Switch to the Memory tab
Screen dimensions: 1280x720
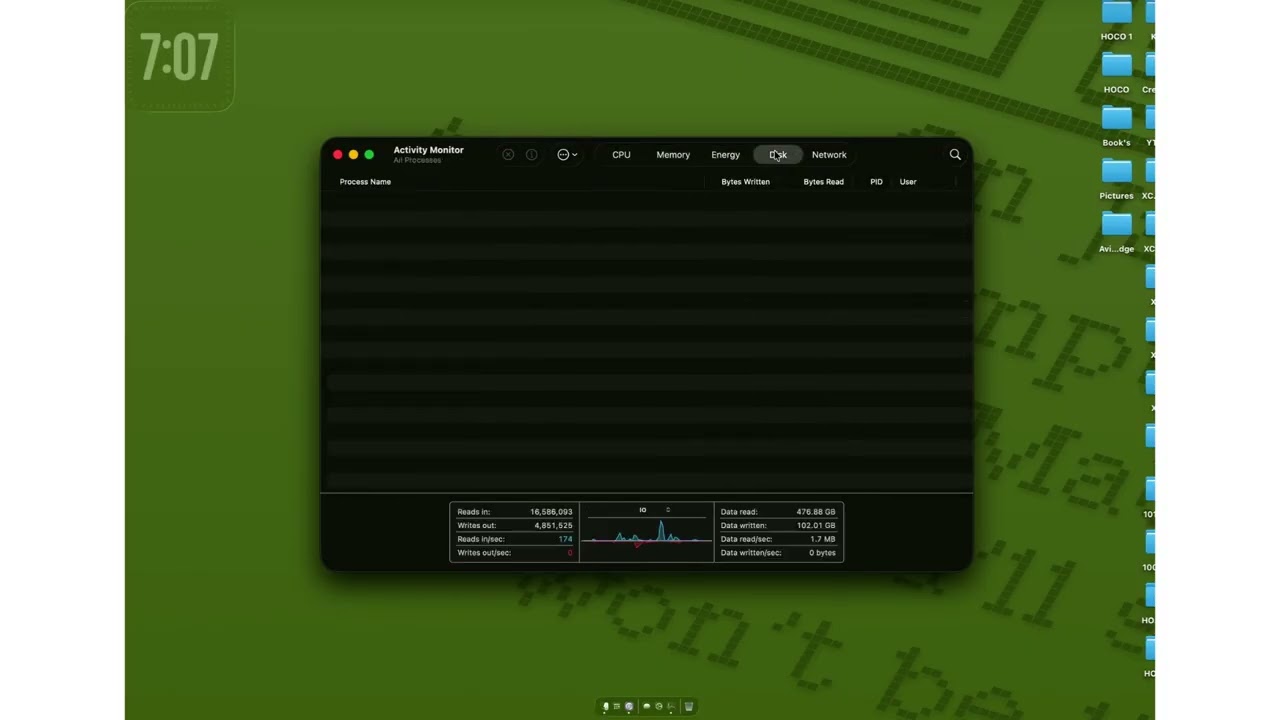[x=673, y=155]
